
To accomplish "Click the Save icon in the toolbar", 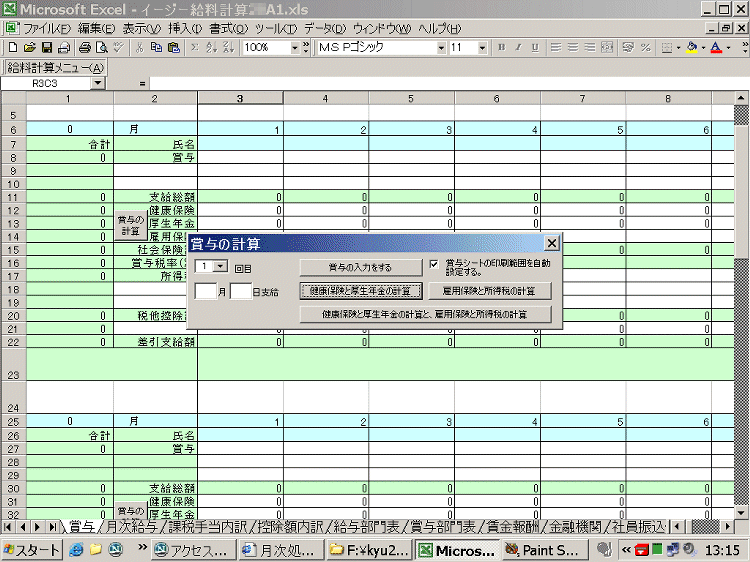I will [47, 47].
